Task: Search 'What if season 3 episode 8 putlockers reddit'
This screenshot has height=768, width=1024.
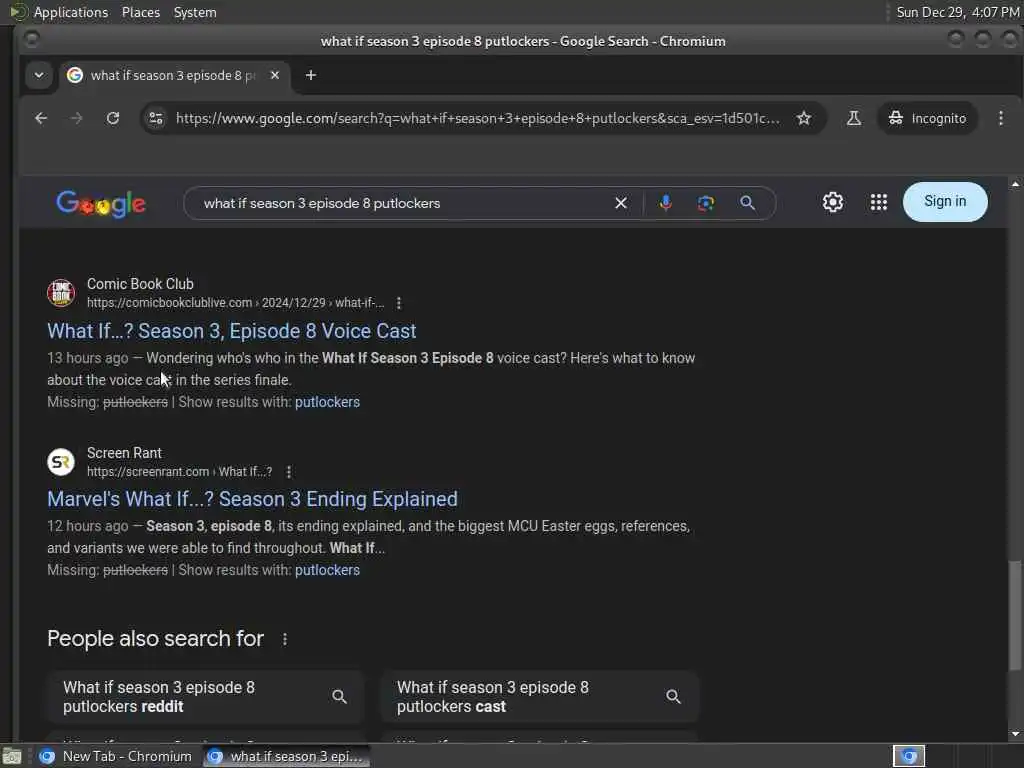Action: coord(205,697)
